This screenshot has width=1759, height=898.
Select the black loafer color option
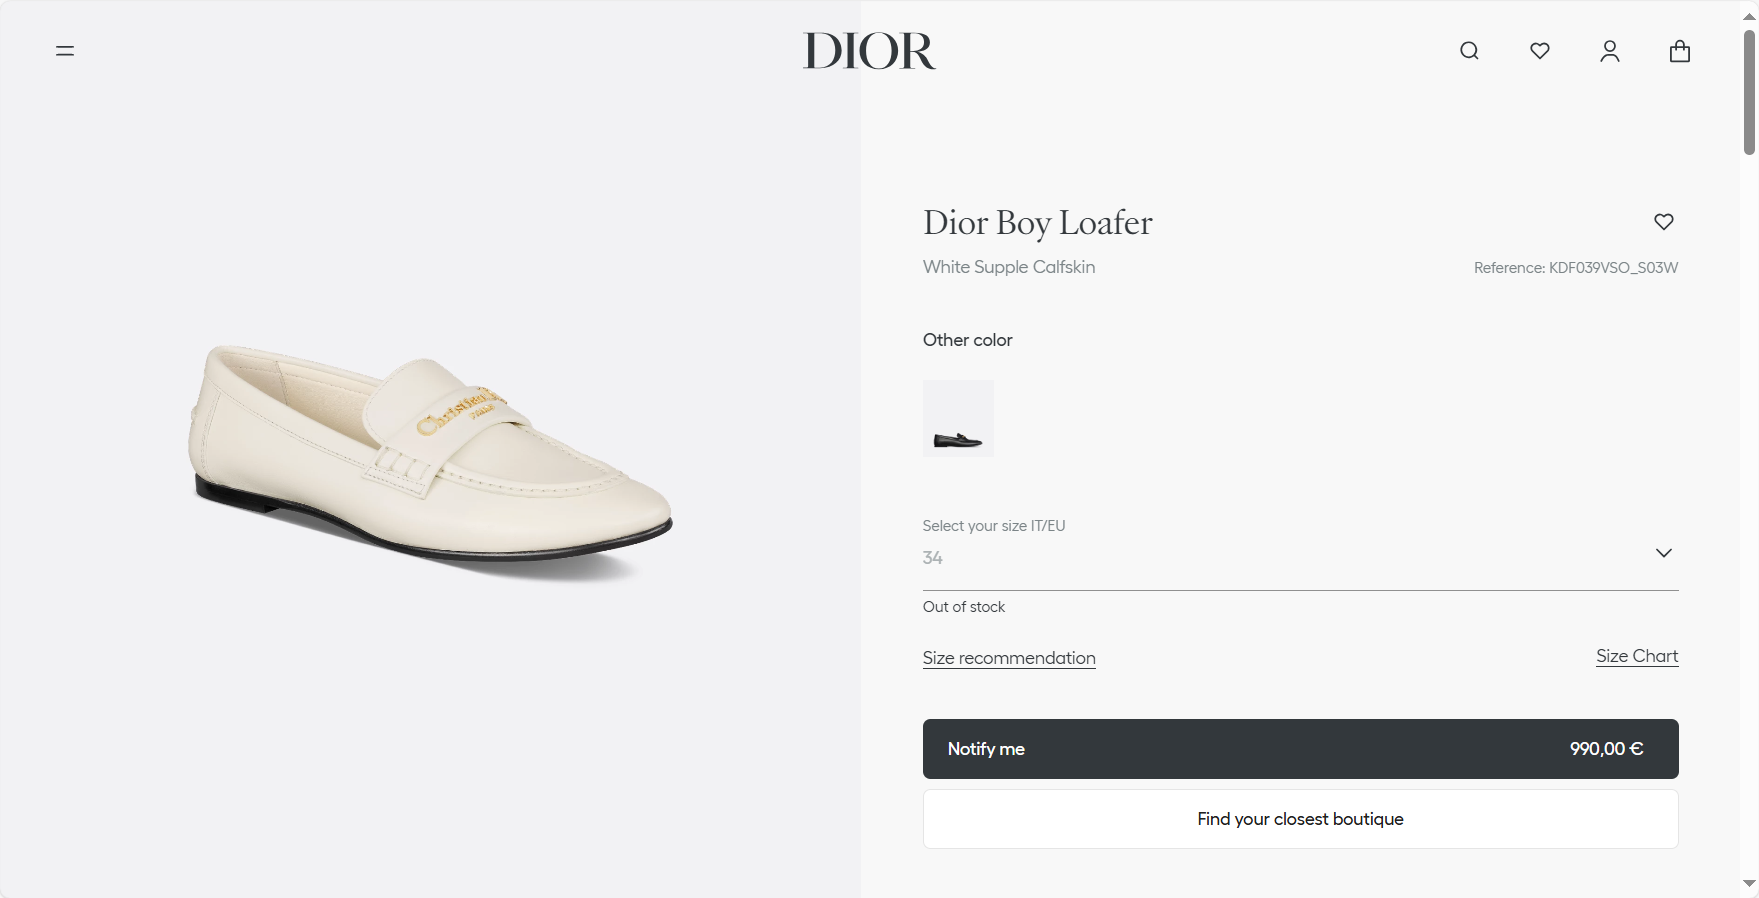coord(958,418)
